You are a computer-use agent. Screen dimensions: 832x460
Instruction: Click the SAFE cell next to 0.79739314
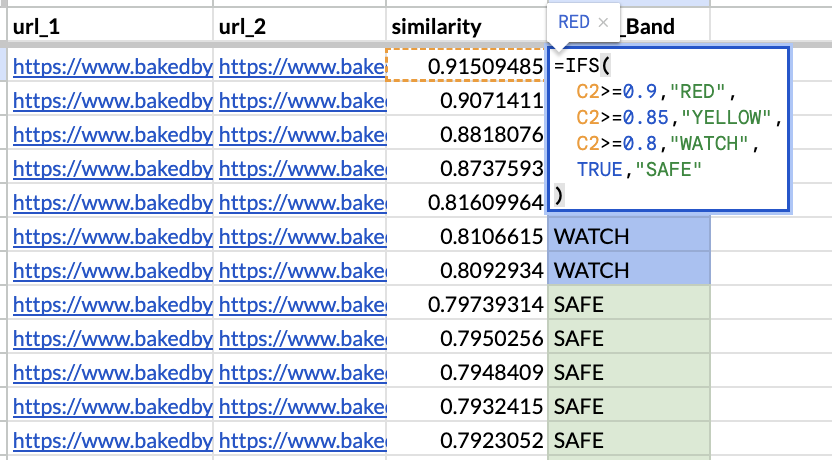point(629,304)
